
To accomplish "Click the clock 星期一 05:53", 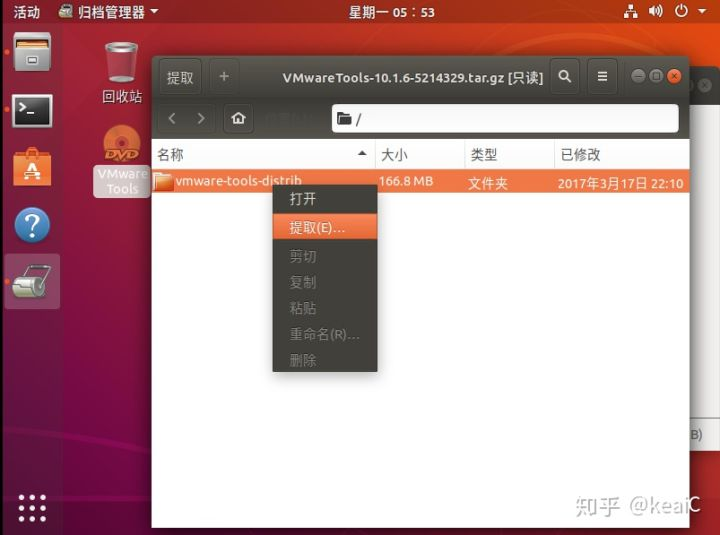I will click(x=392, y=12).
